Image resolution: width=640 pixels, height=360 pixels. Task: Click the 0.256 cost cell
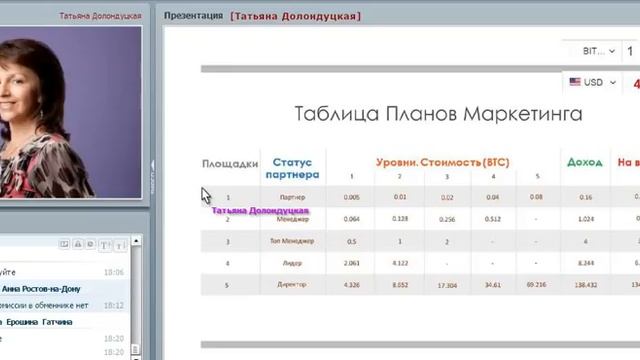pos(447,220)
